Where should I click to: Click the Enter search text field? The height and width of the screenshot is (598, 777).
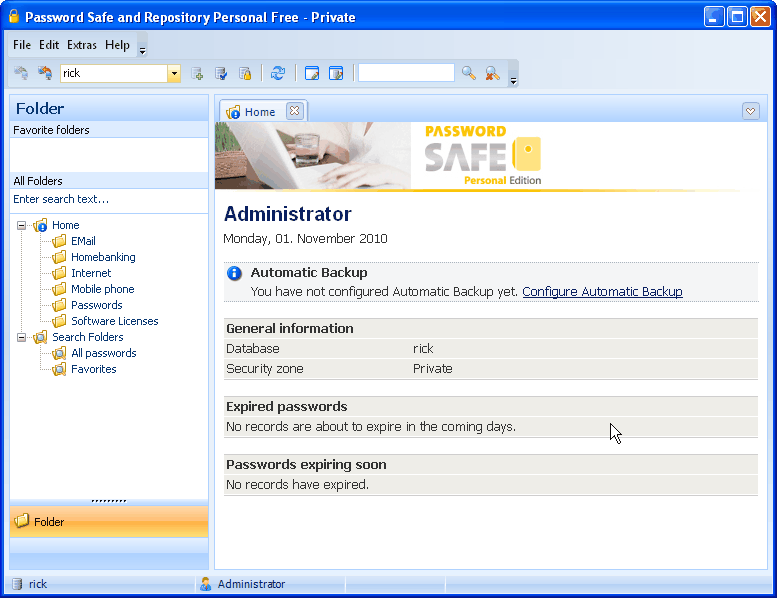[109, 199]
